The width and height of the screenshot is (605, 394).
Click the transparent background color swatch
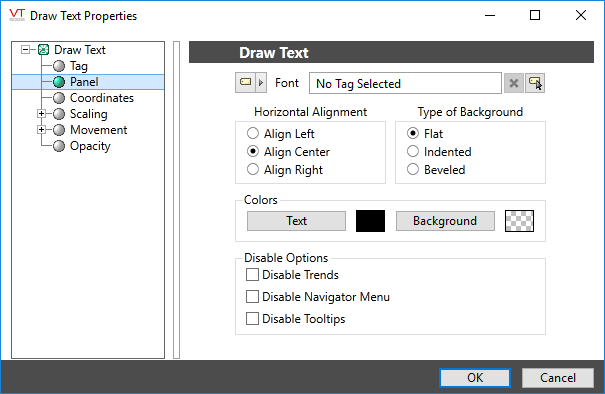tap(519, 221)
